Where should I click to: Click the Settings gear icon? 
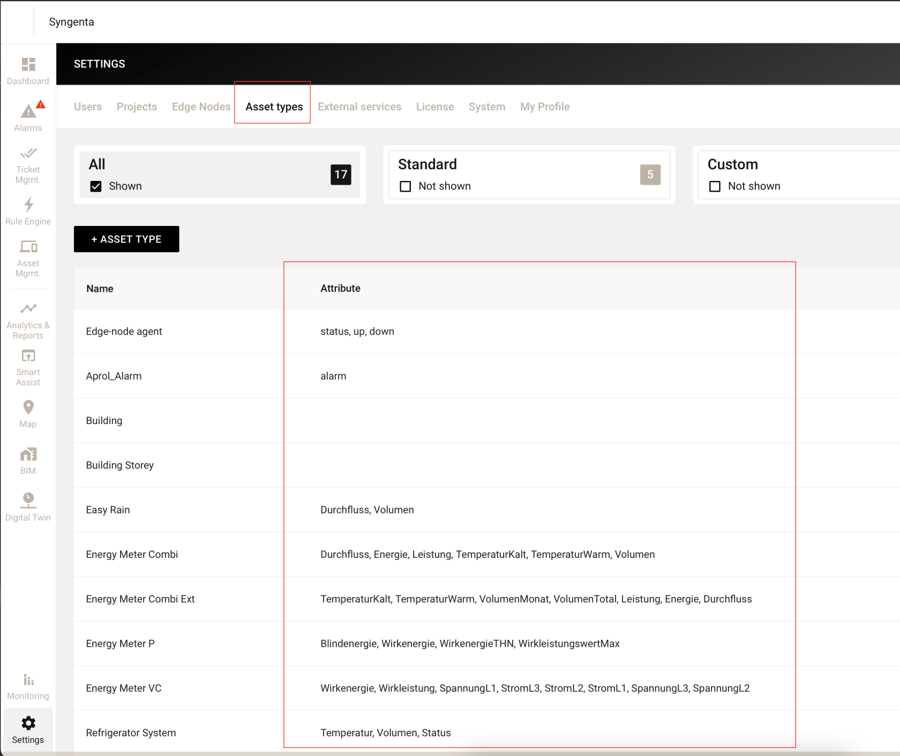click(28, 723)
